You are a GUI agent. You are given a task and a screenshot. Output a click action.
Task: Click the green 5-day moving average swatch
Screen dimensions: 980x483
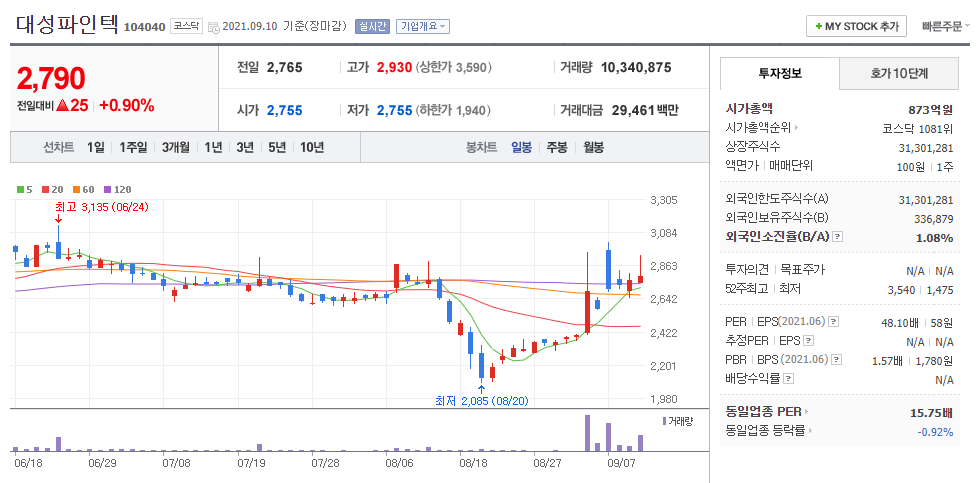21,189
